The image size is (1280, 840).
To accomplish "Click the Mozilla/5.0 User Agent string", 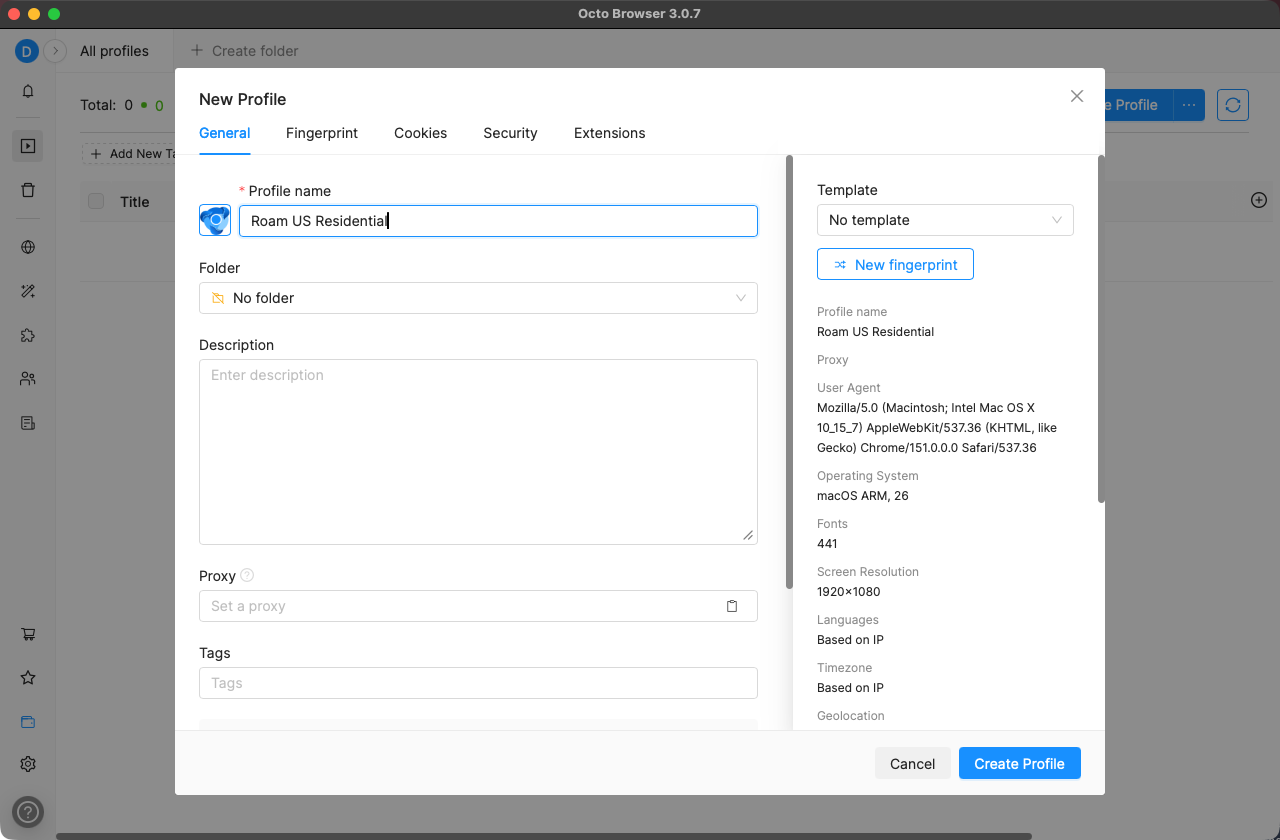I will pyautogui.click(x=937, y=428).
